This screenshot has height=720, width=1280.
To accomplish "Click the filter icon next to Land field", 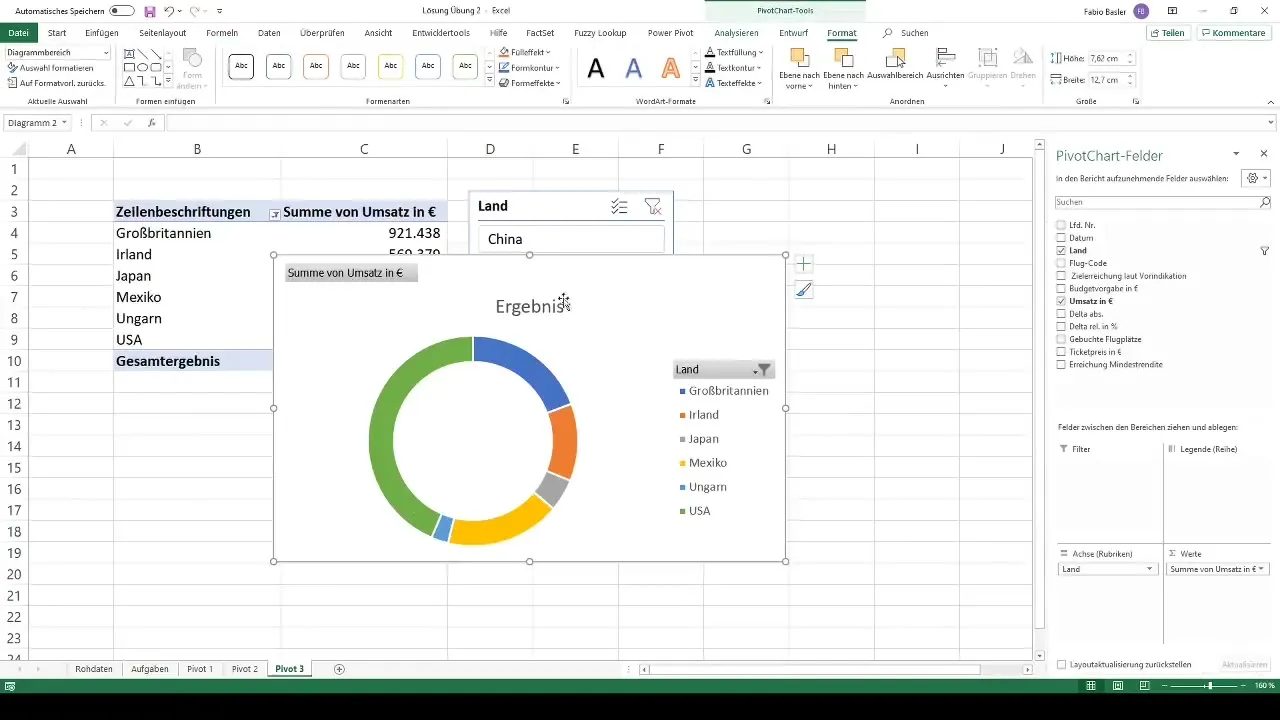I will [1264, 251].
